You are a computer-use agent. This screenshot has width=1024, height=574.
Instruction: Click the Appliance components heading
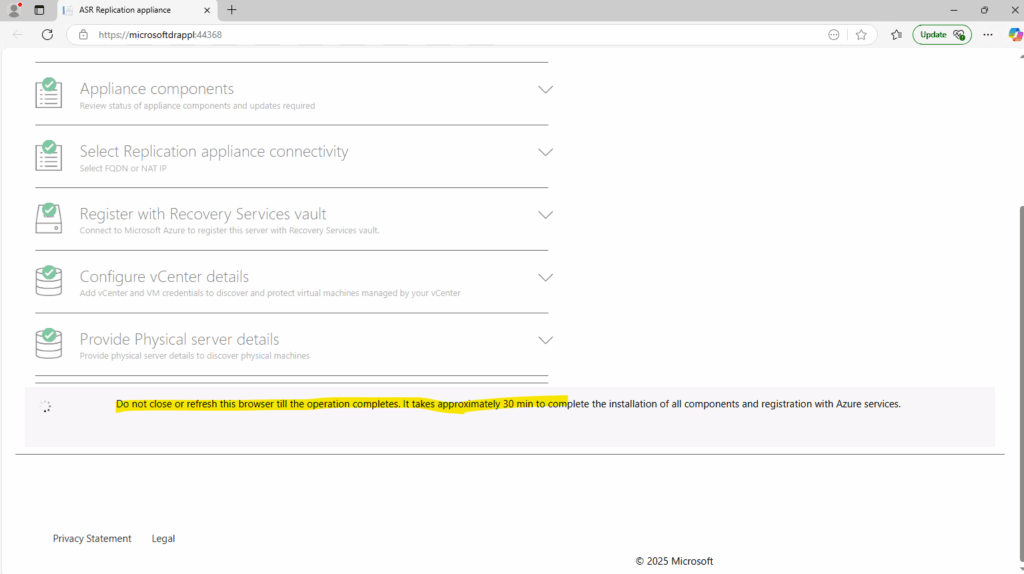click(x=157, y=88)
